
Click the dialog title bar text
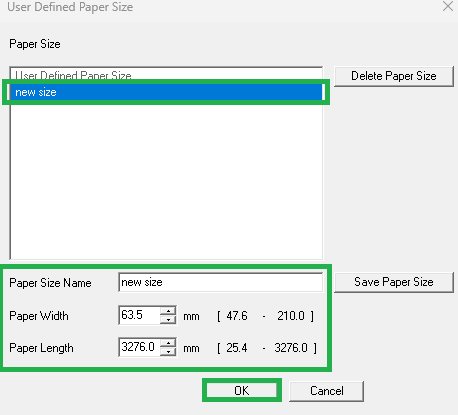(x=70, y=7)
